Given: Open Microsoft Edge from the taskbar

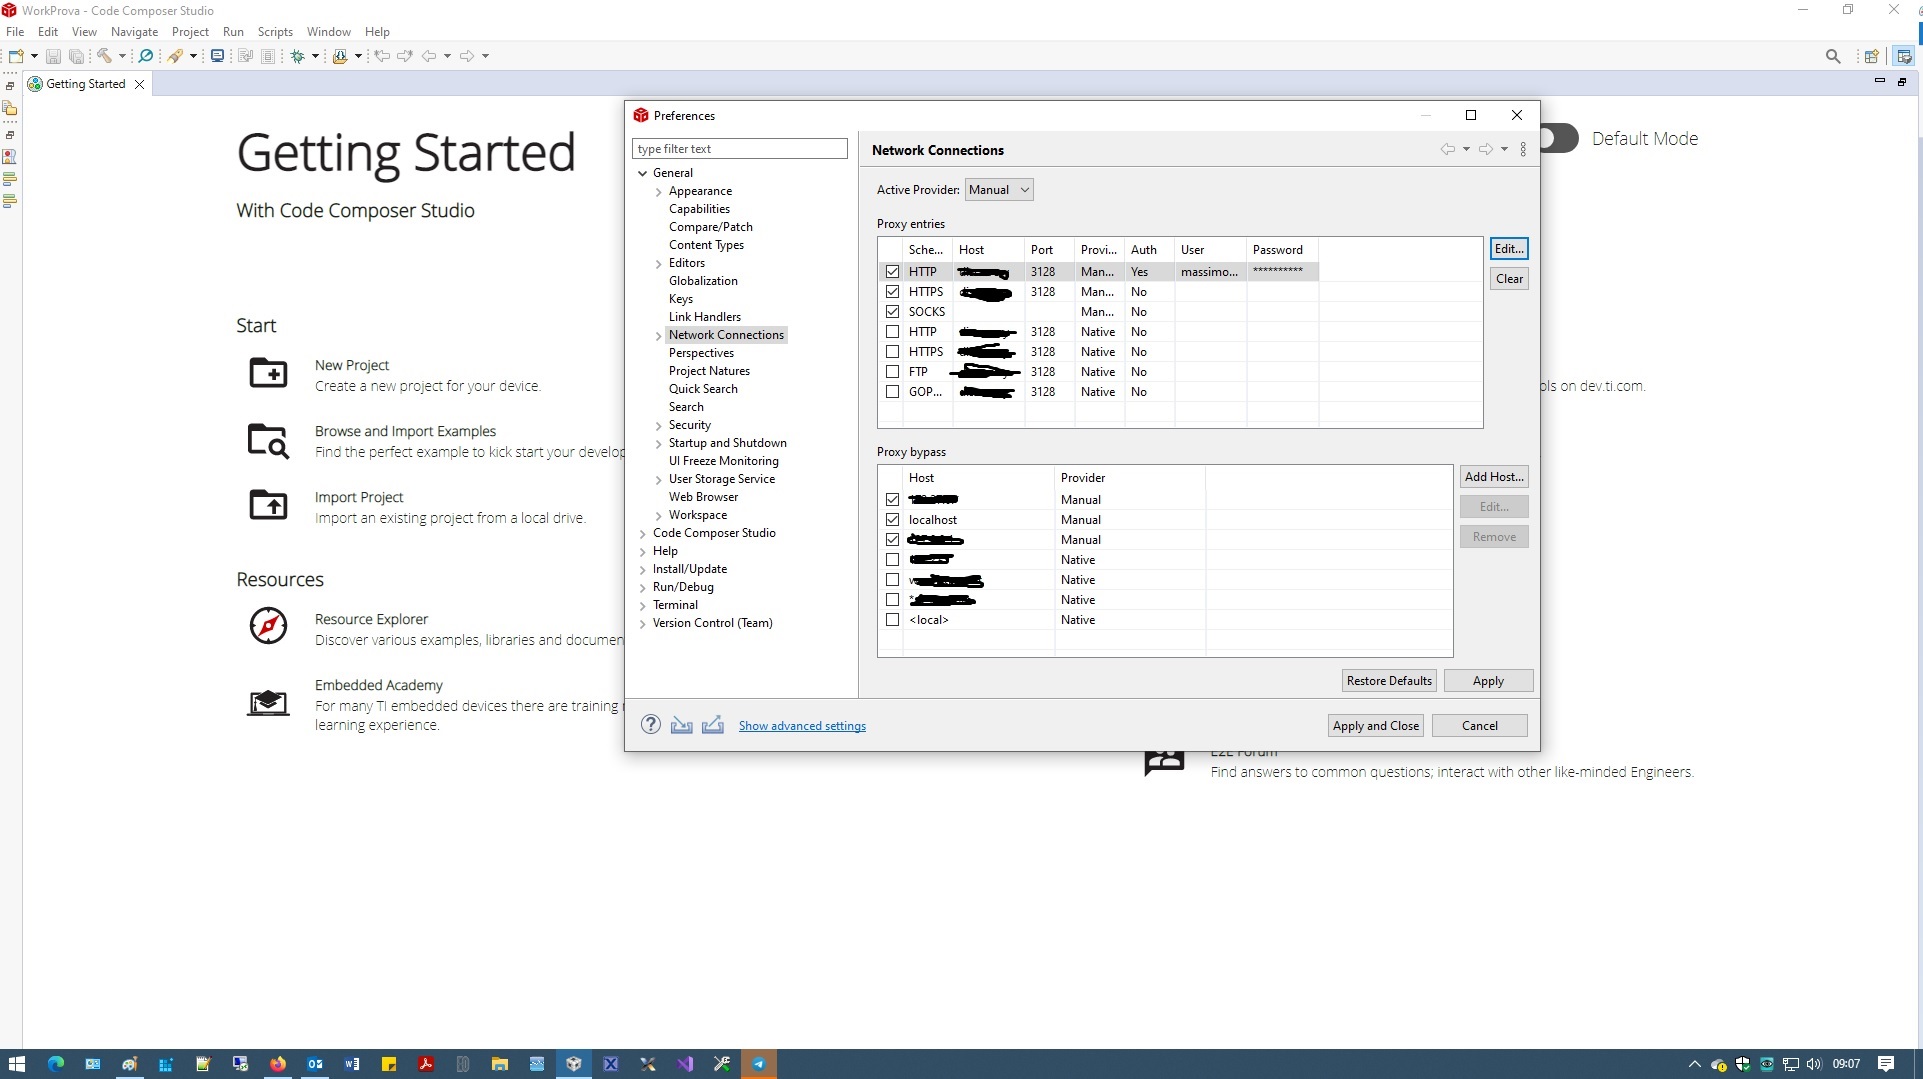Looking at the screenshot, I should (56, 1064).
